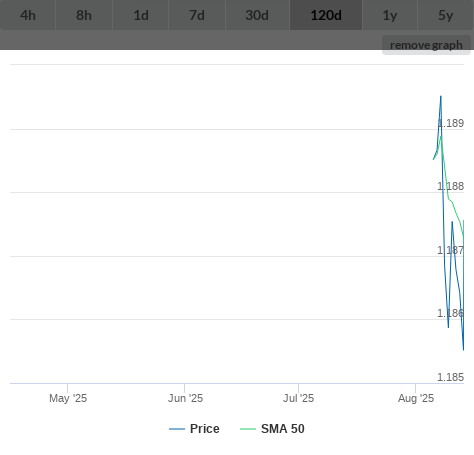Click the remove graph button

426,45
